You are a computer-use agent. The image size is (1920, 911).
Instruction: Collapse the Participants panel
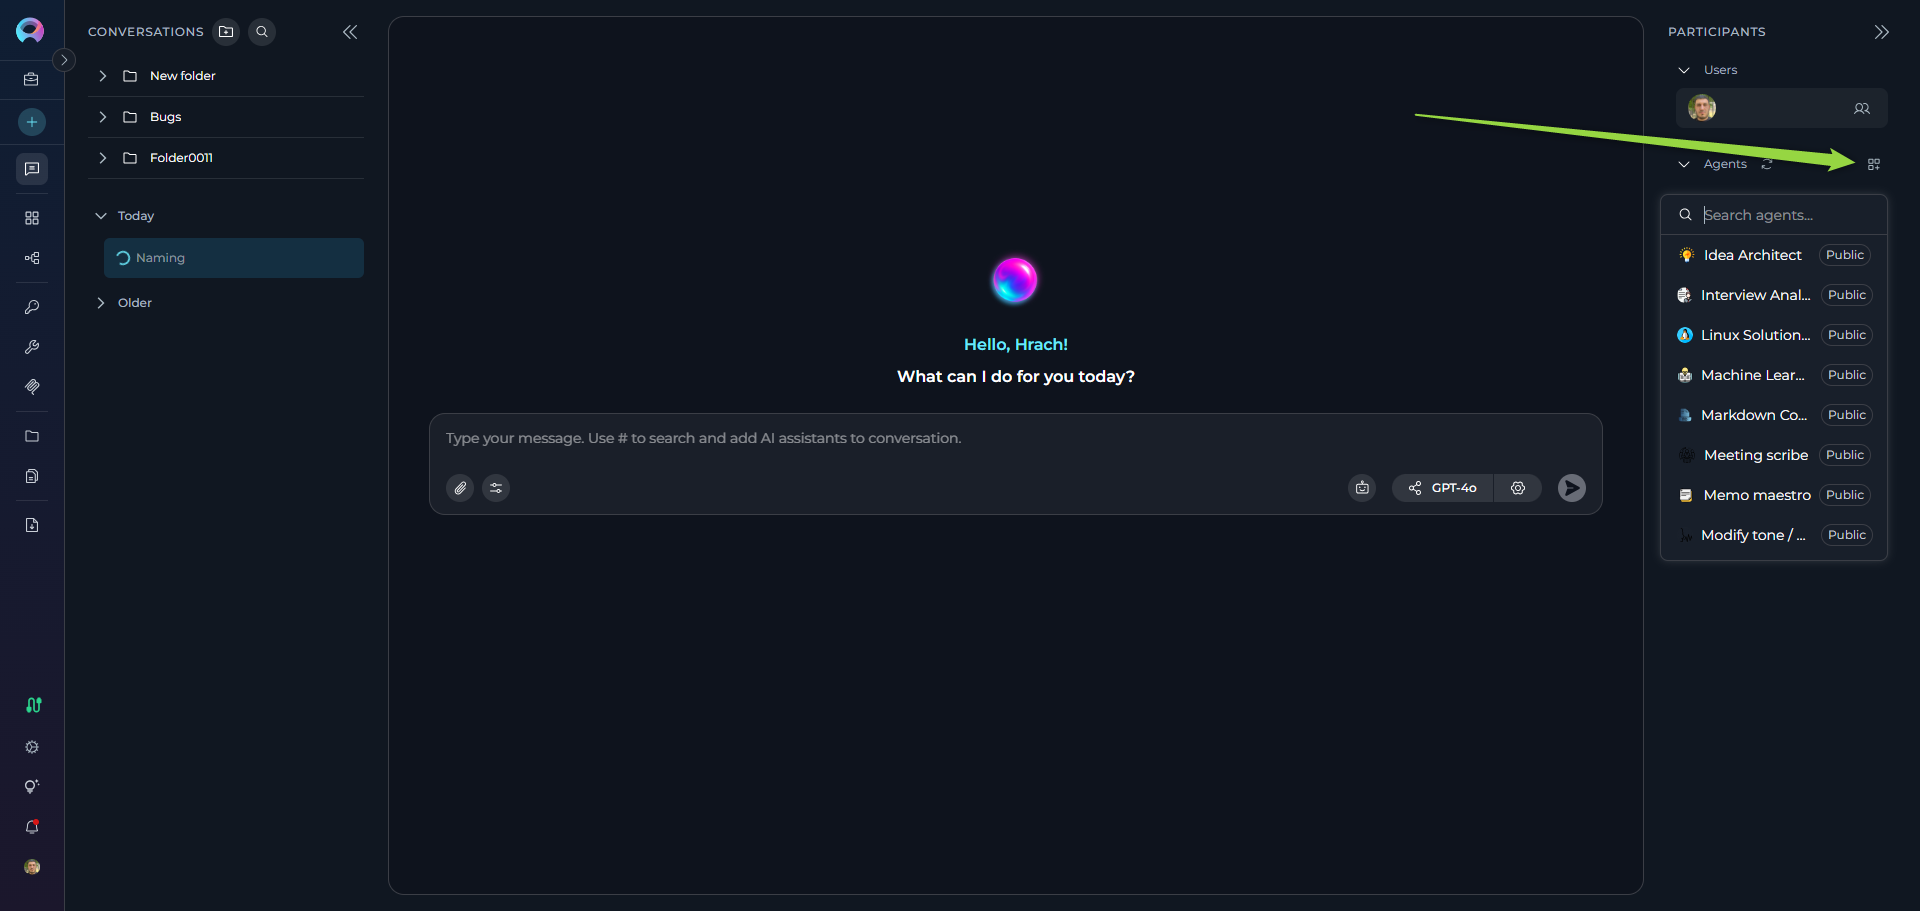[x=1881, y=32]
